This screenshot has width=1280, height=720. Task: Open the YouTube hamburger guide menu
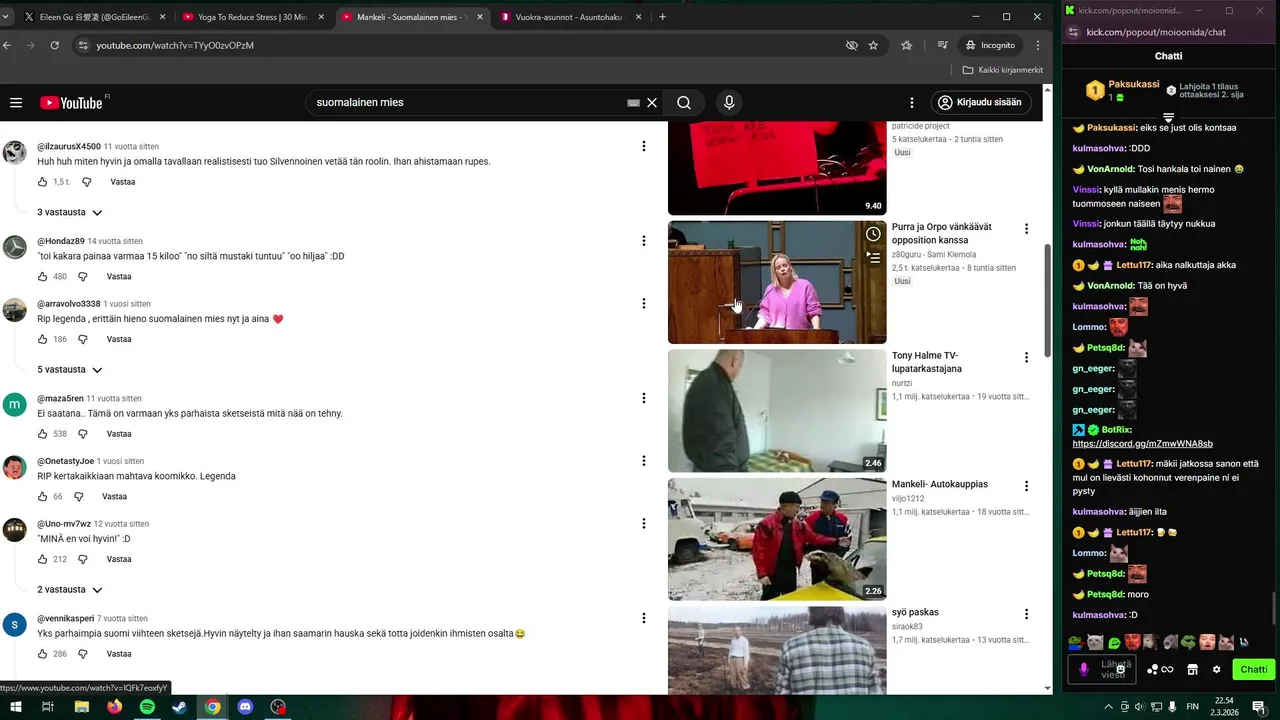pos(16,102)
